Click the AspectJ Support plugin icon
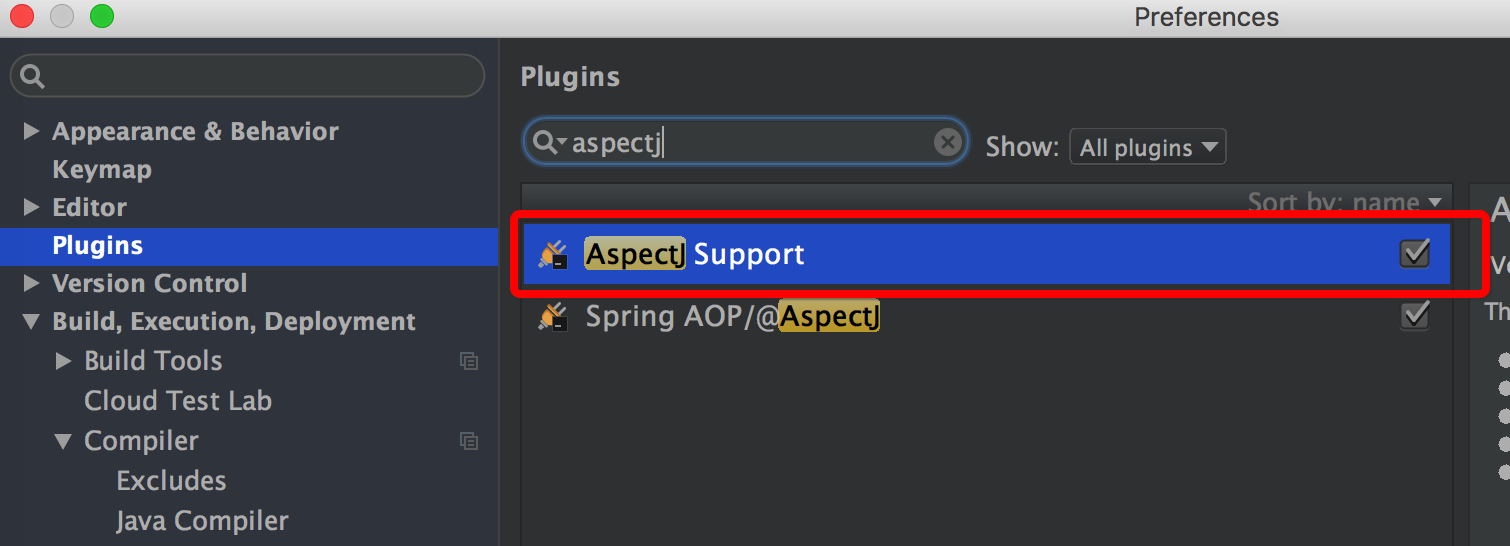Image resolution: width=1510 pixels, height=546 pixels. click(553, 255)
